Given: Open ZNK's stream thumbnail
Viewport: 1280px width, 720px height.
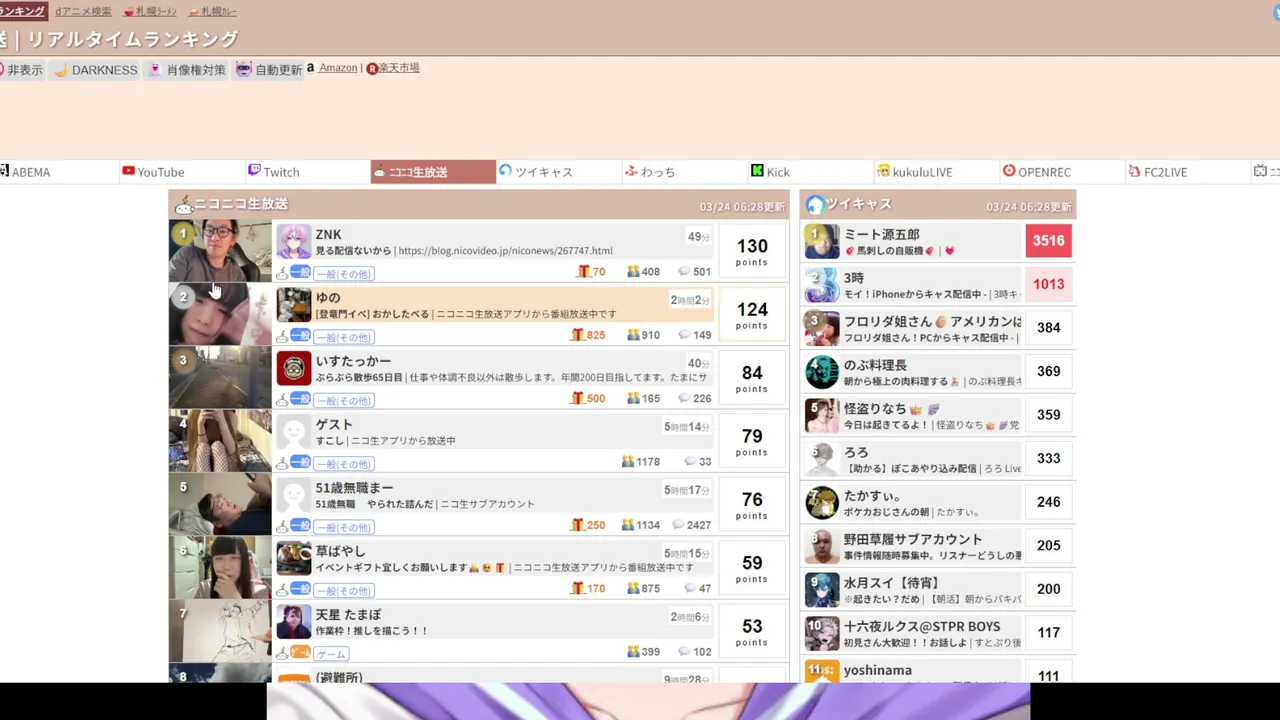Looking at the screenshot, I should [220, 250].
